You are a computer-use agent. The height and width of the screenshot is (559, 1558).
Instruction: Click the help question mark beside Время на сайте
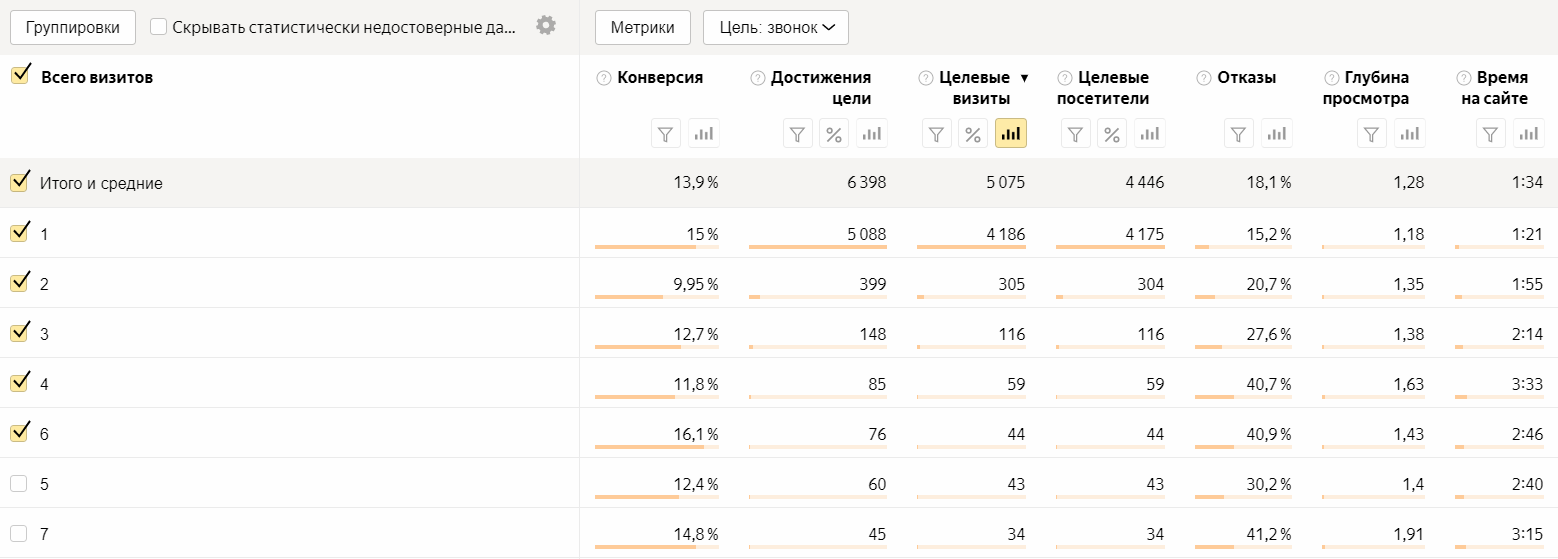pyautogui.click(x=1464, y=77)
